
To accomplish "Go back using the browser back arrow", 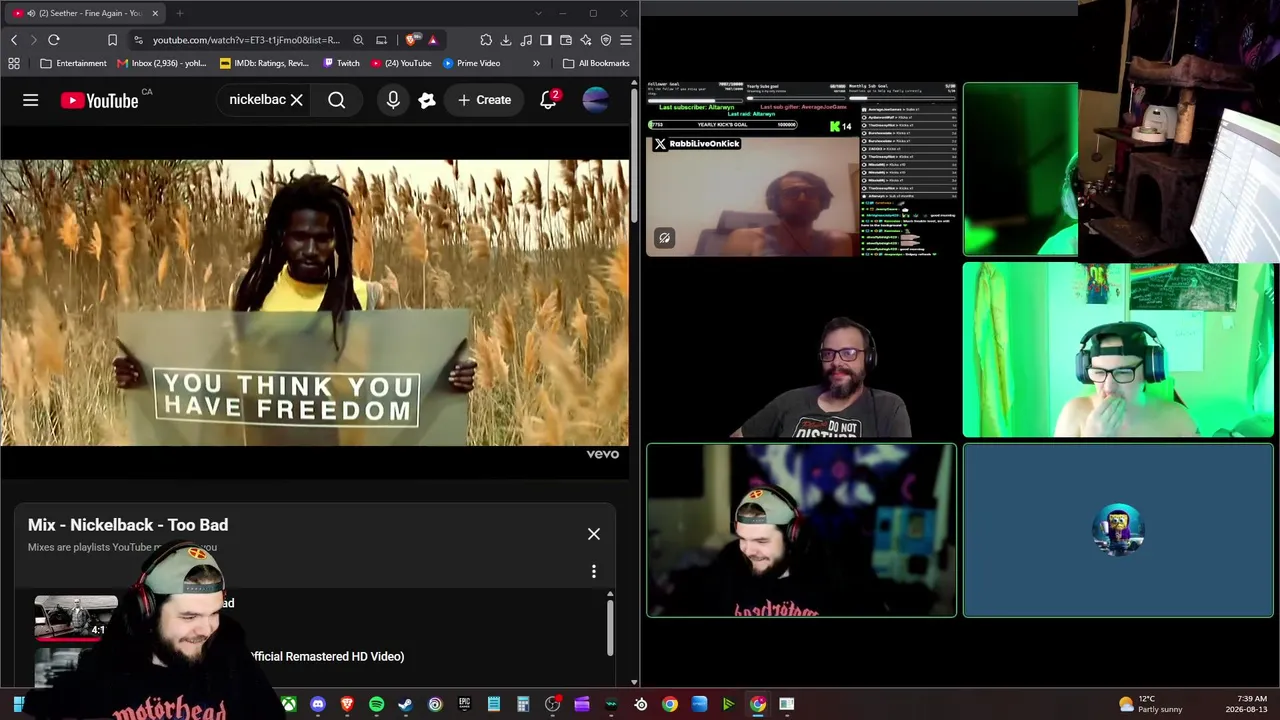I will tap(14, 40).
